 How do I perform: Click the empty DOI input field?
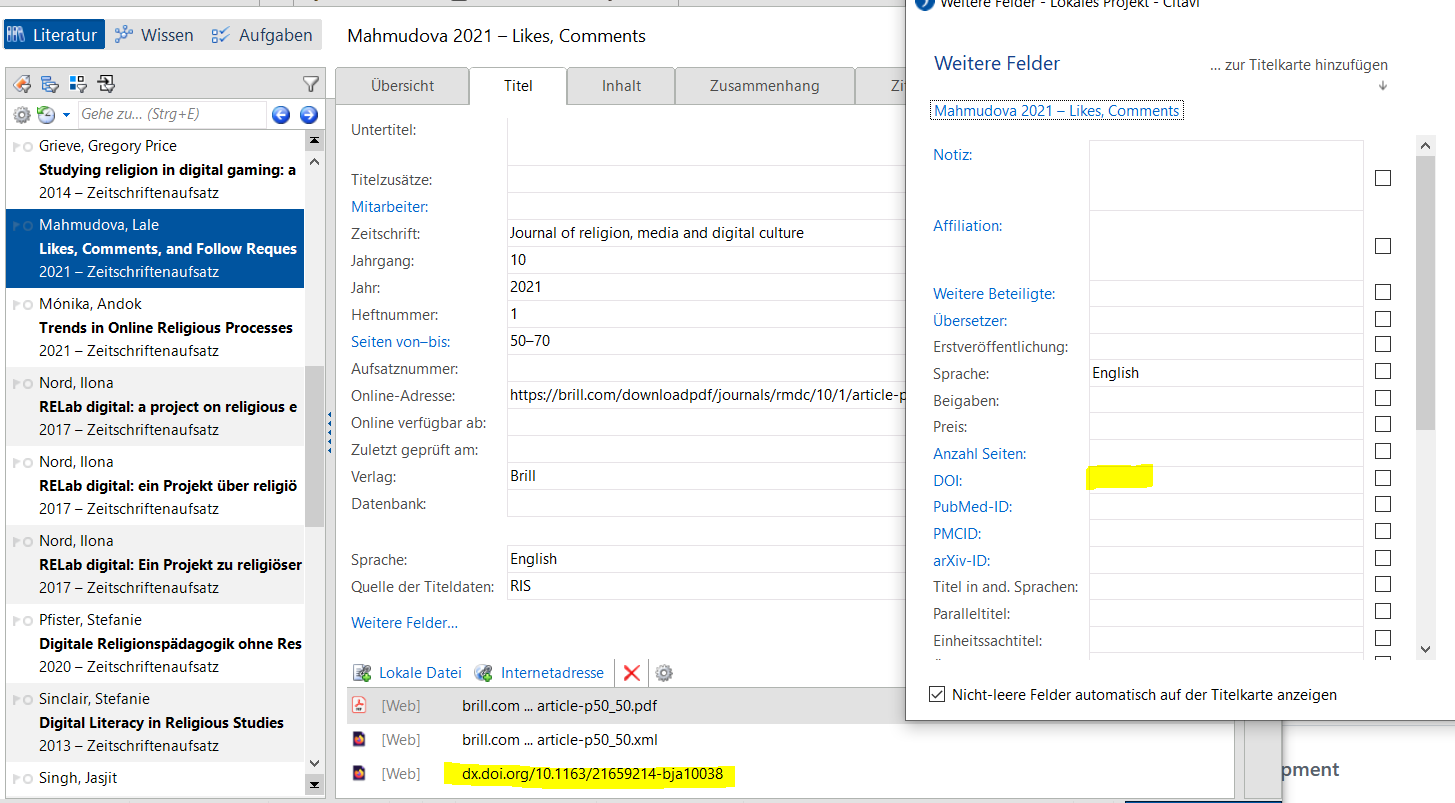tap(1226, 479)
